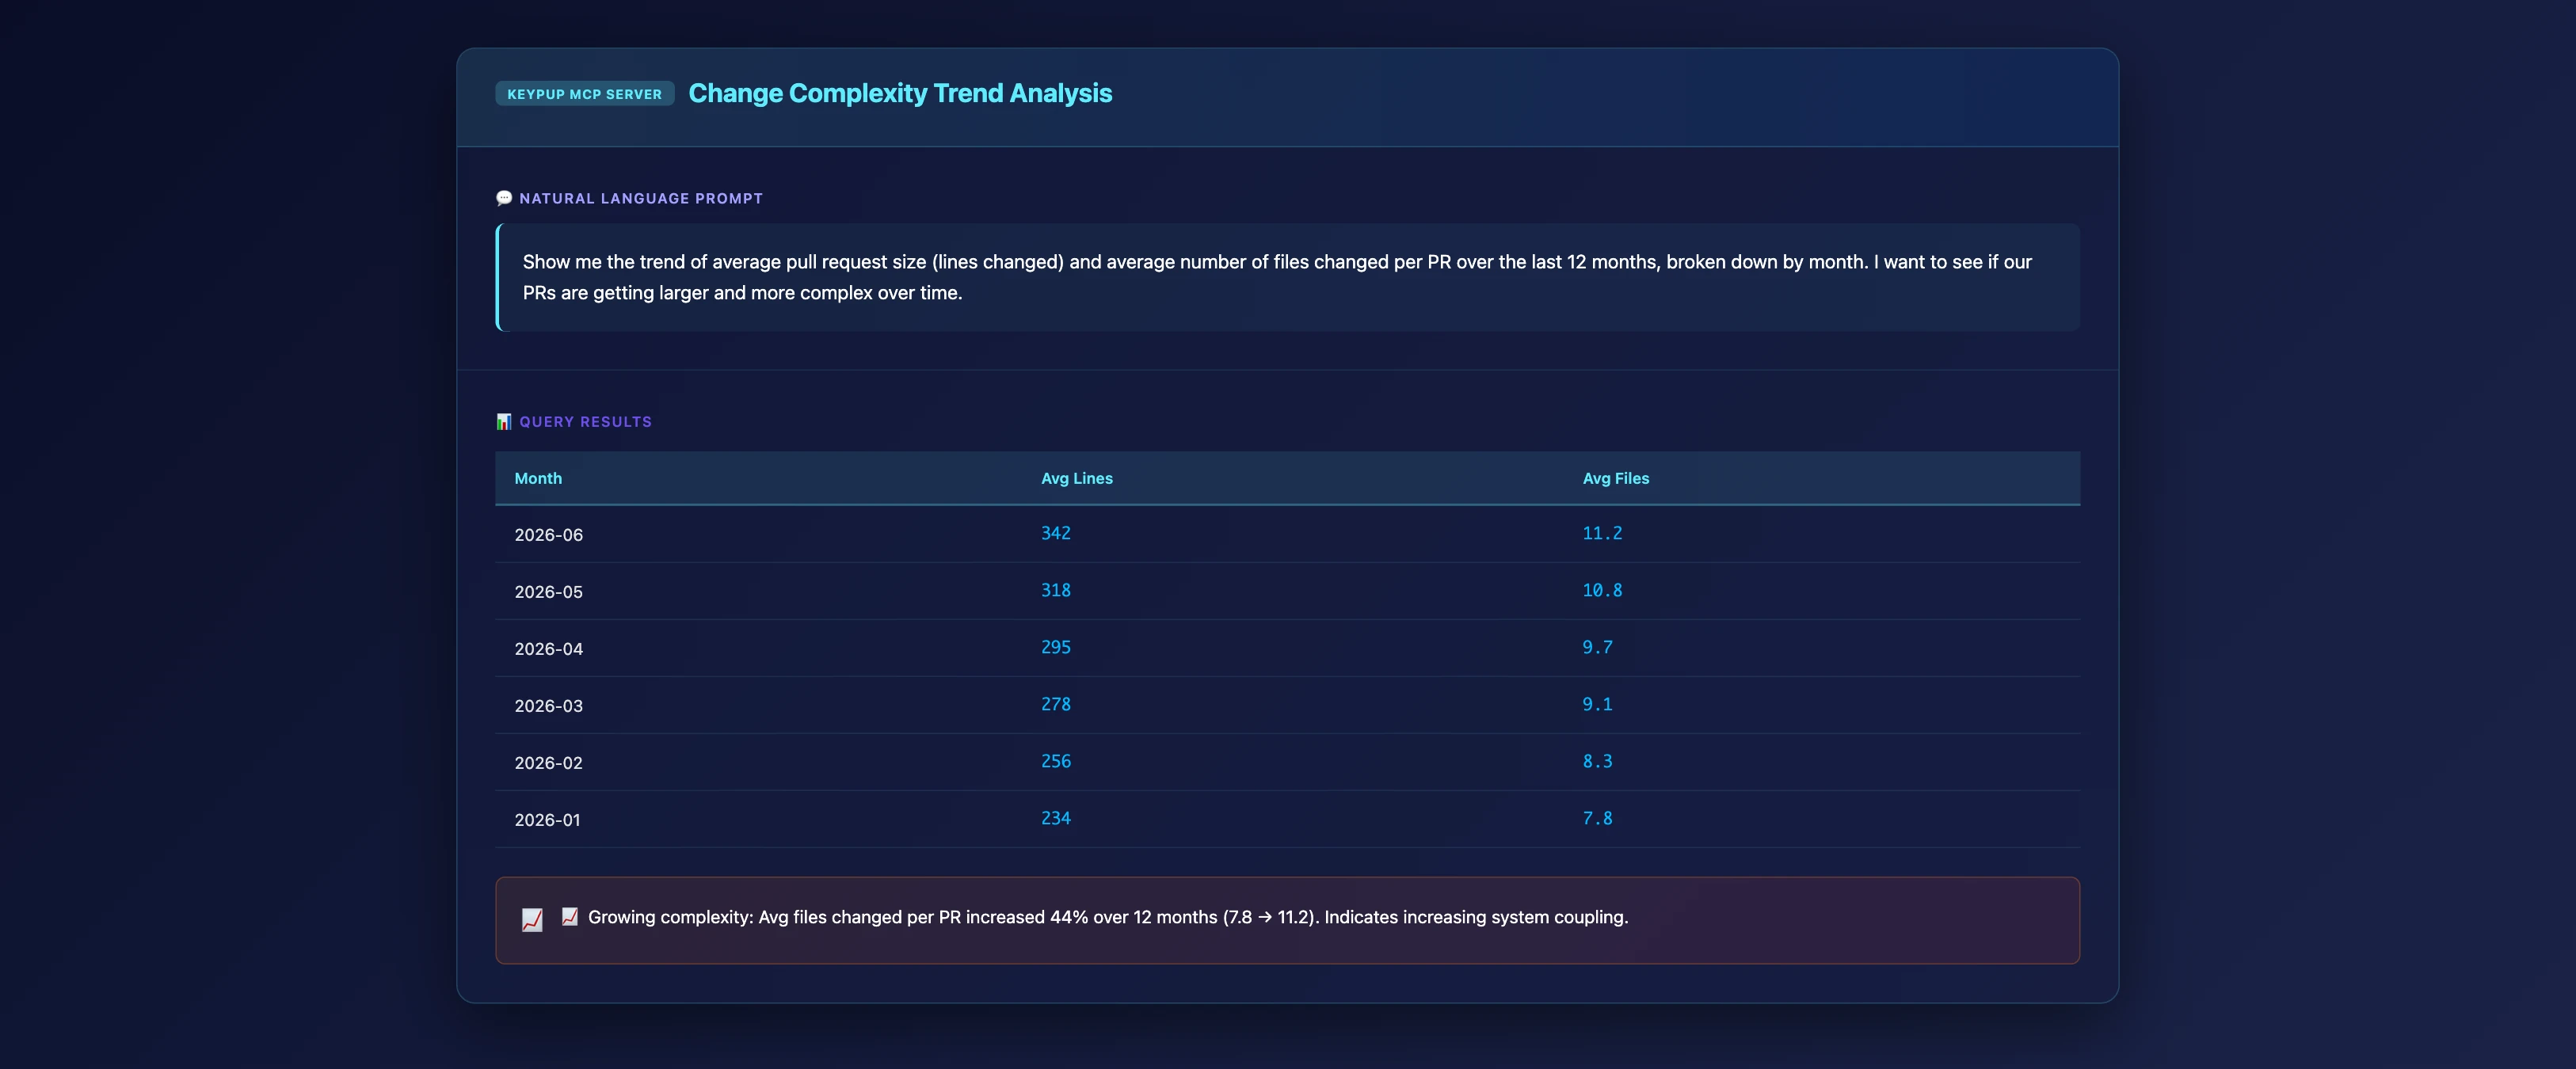Screen dimensions: 2576x1069
Task: Select the 2026-06 month cell
Action: pyautogui.click(x=548, y=535)
